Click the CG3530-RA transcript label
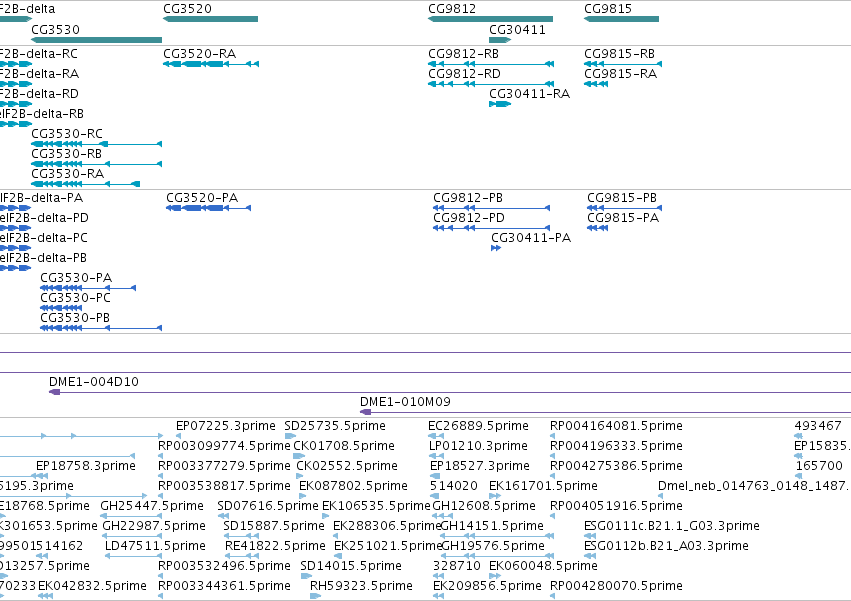 tap(68, 174)
